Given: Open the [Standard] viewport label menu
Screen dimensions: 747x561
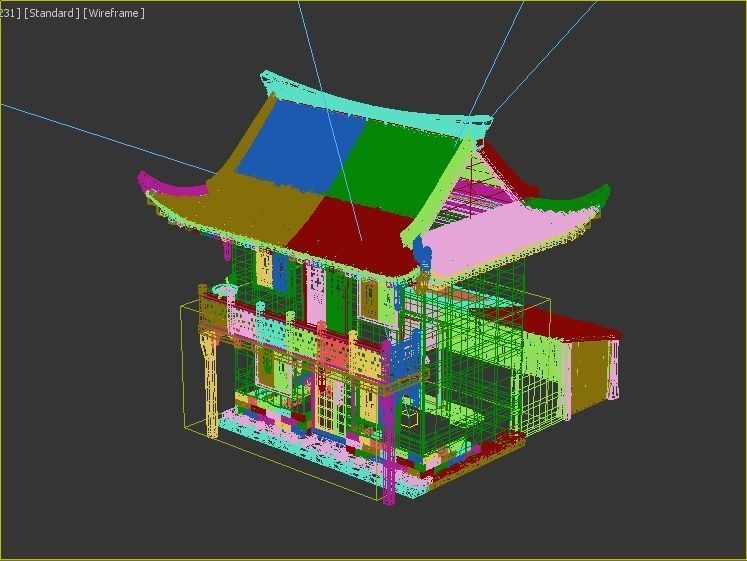Looking at the screenshot, I should coord(52,13).
